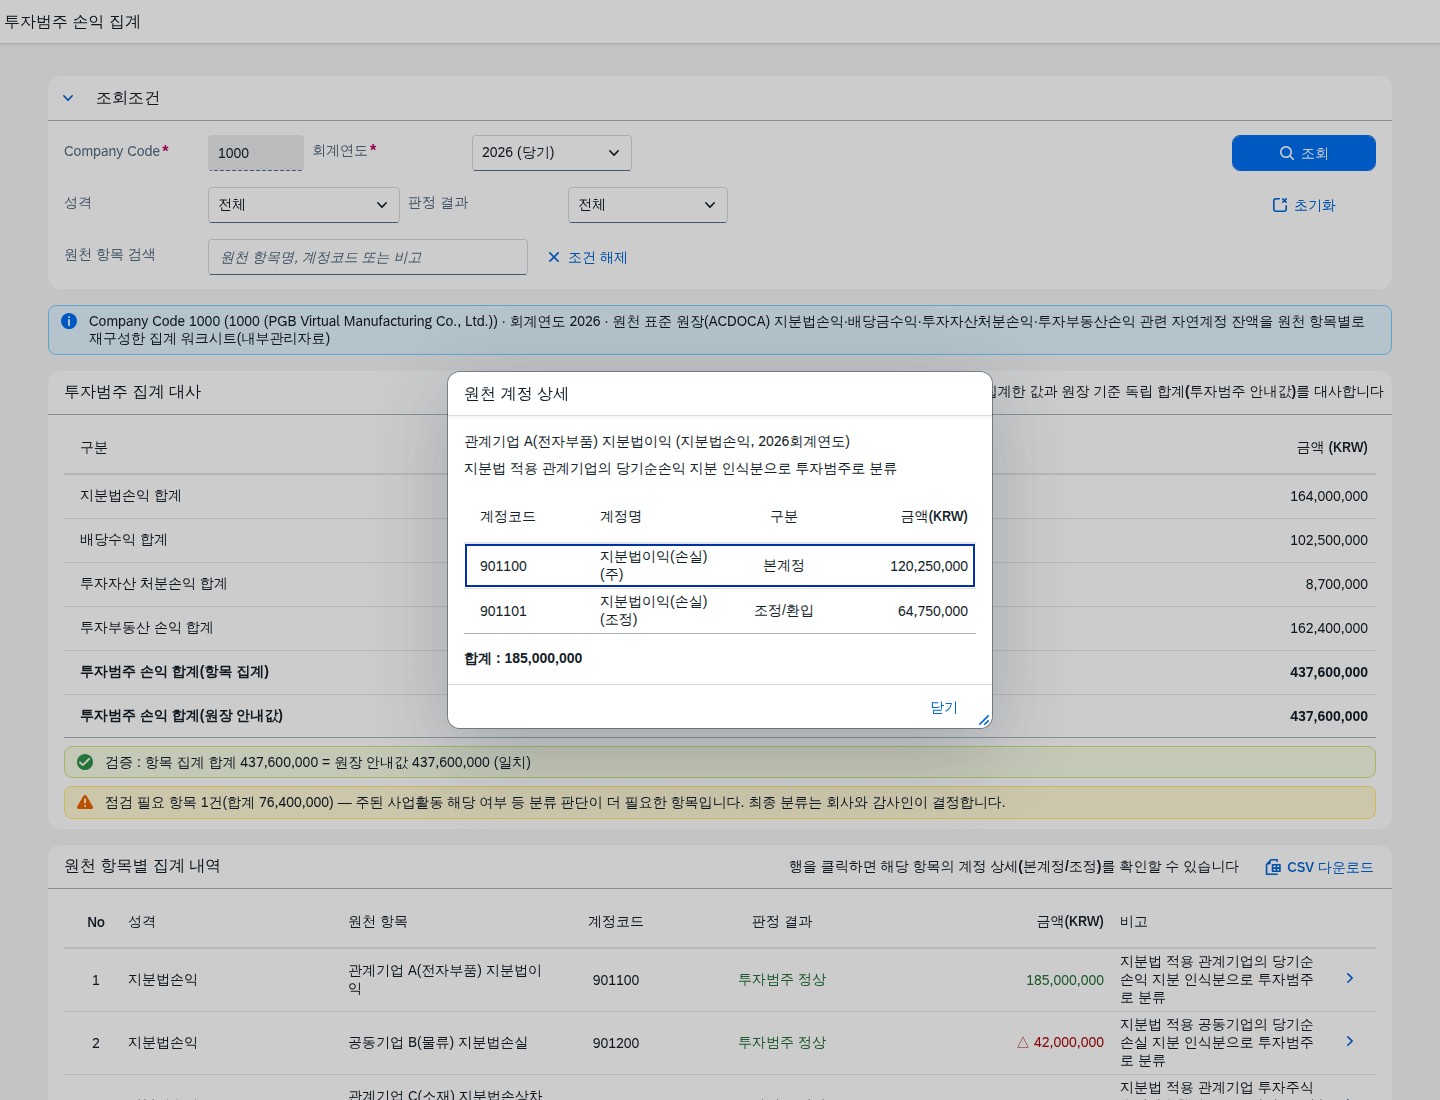1440x1100 pixels.
Task: Click the orange warning triangle icon
Action: [x=85, y=802]
